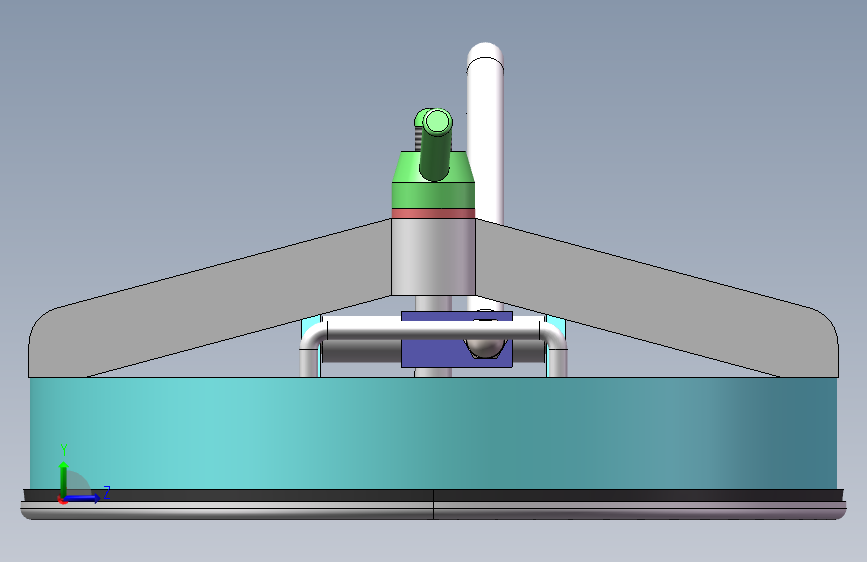Select the thin red gasket band
867x562 pixels.
pyautogui.click(x=434, y=214)
